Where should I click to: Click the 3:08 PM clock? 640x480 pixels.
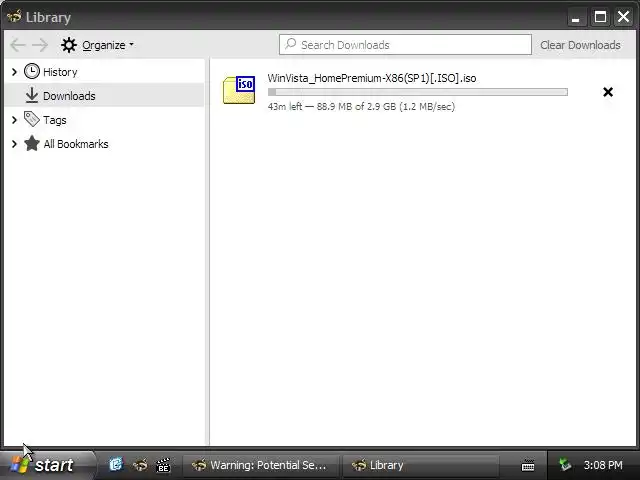click(x=603, y=465)
